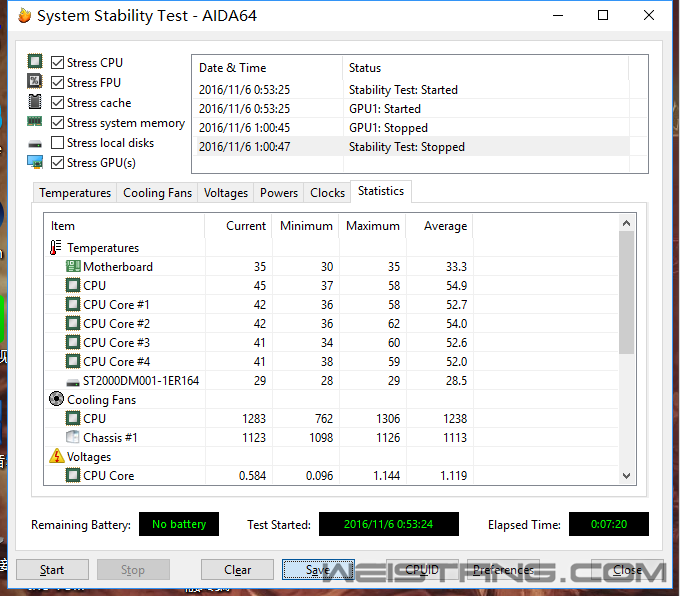The height and width of the screenshot is (596, 680).
Task: Click the CPU chip icon beside Stress CPU
Action: pos(35,61)
